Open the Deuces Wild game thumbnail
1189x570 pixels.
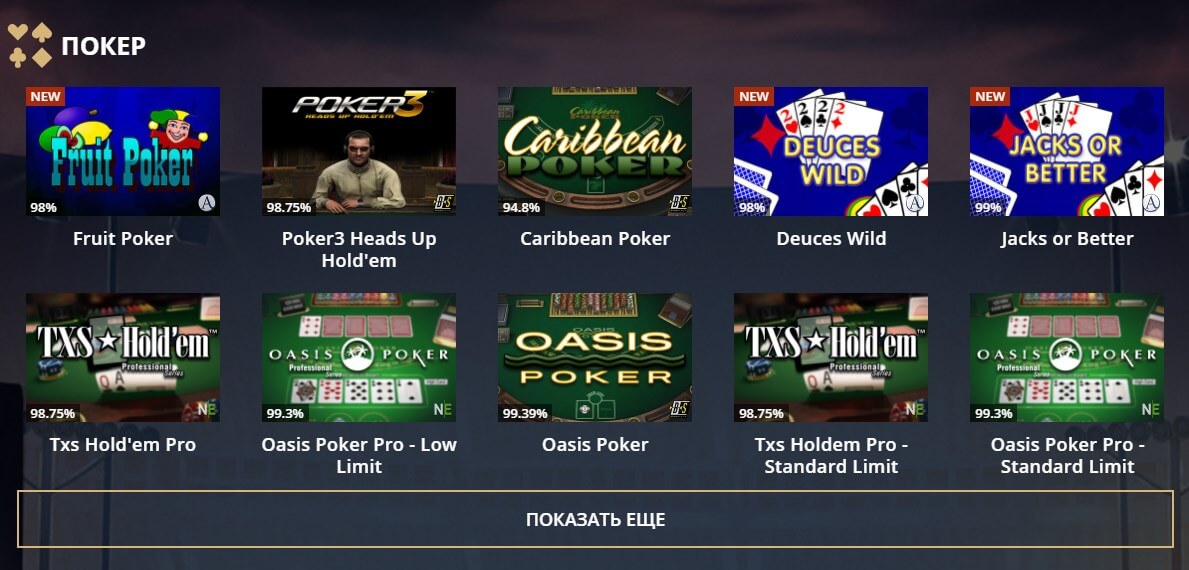830,151
